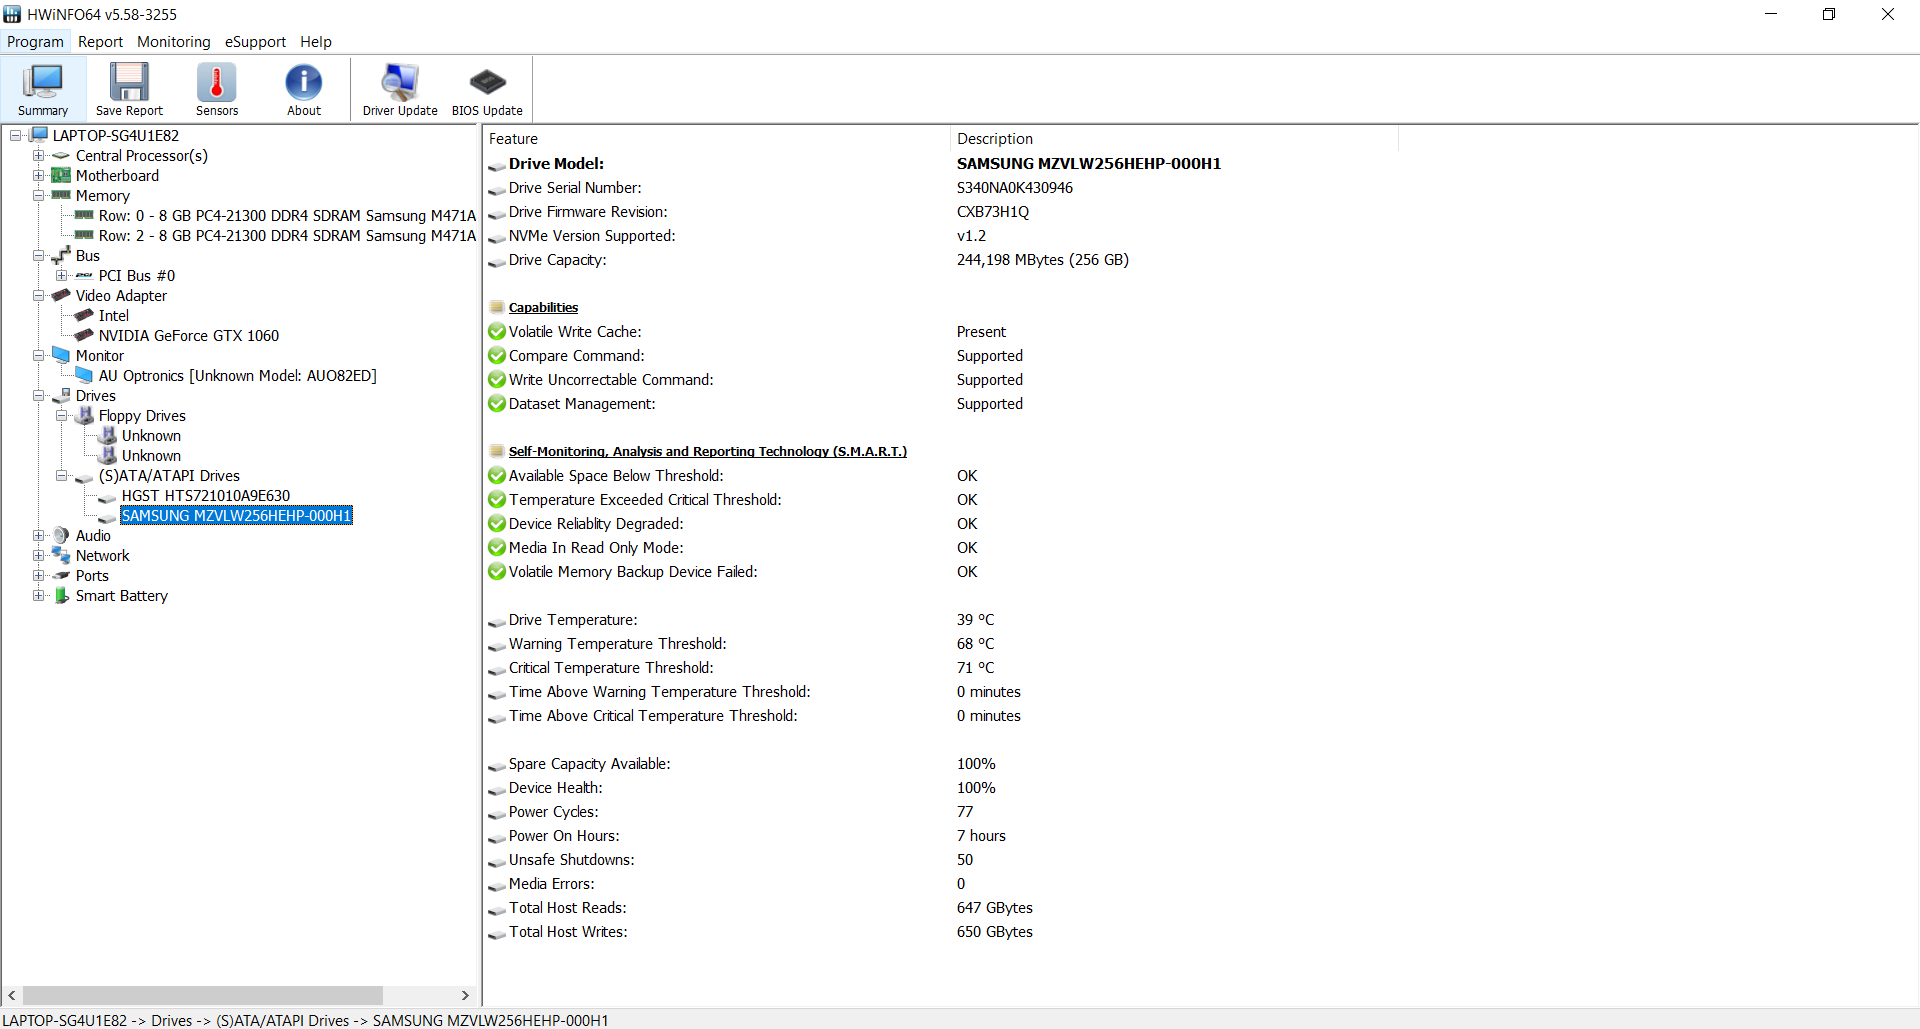This screenshot has width=1920, height=1029.
Task: Click the status bar path text
Action: pyautogui.click(x=305, y=1020)
